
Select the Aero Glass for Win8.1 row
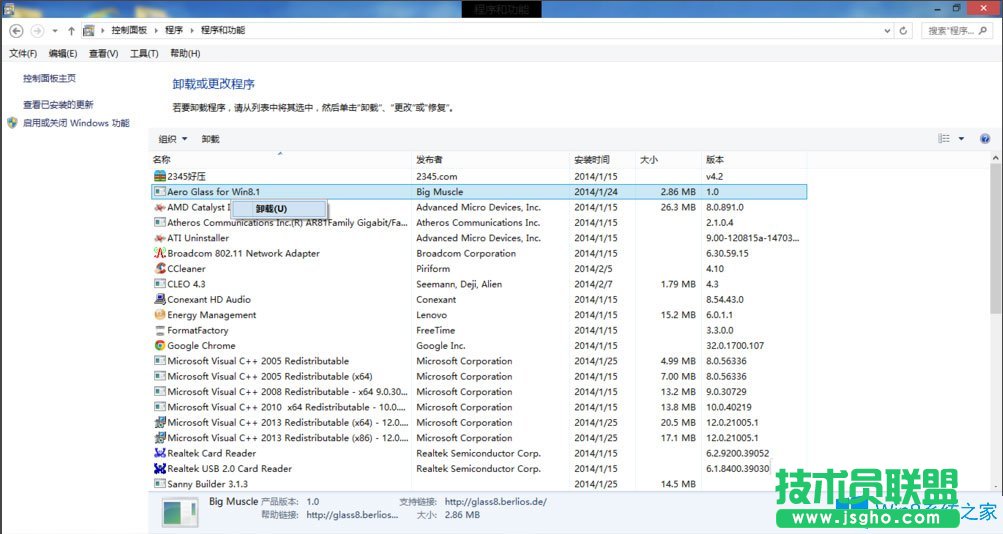[478, 191]
